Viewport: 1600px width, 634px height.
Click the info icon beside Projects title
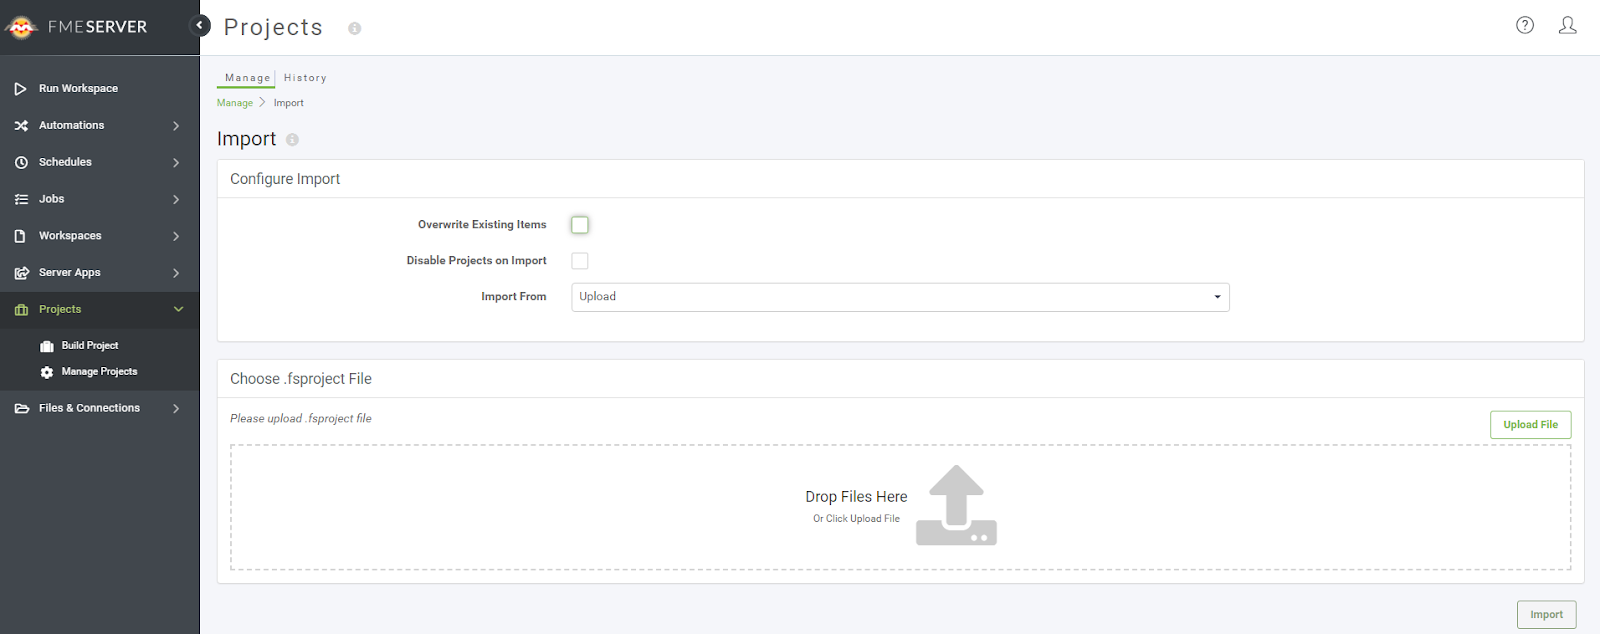(354, 29)
